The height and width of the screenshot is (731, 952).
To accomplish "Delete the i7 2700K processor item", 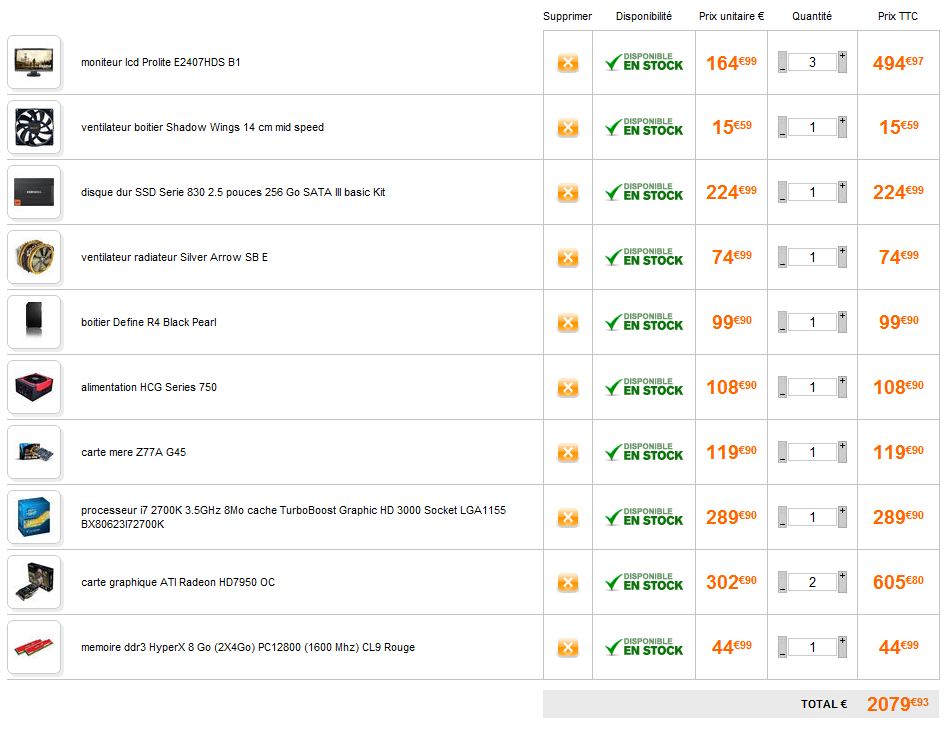I will point(567,518).
